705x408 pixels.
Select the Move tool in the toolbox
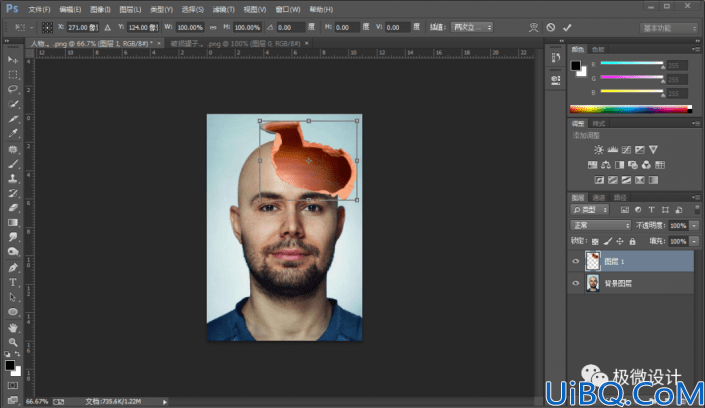[13, 60]
